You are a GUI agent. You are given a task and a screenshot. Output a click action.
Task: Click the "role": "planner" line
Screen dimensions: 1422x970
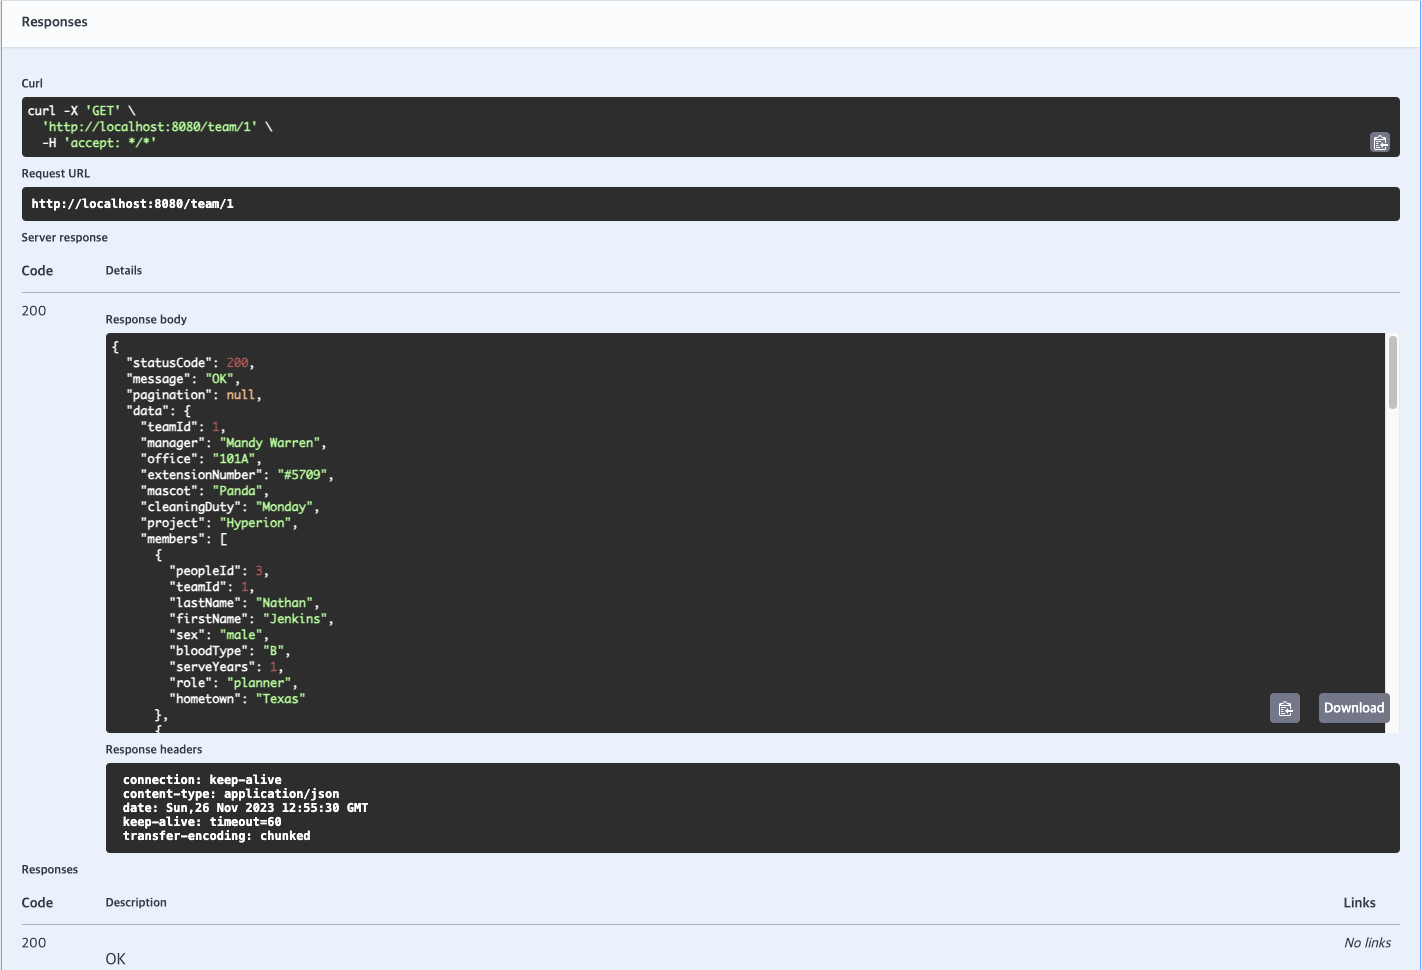coord(233,683)
